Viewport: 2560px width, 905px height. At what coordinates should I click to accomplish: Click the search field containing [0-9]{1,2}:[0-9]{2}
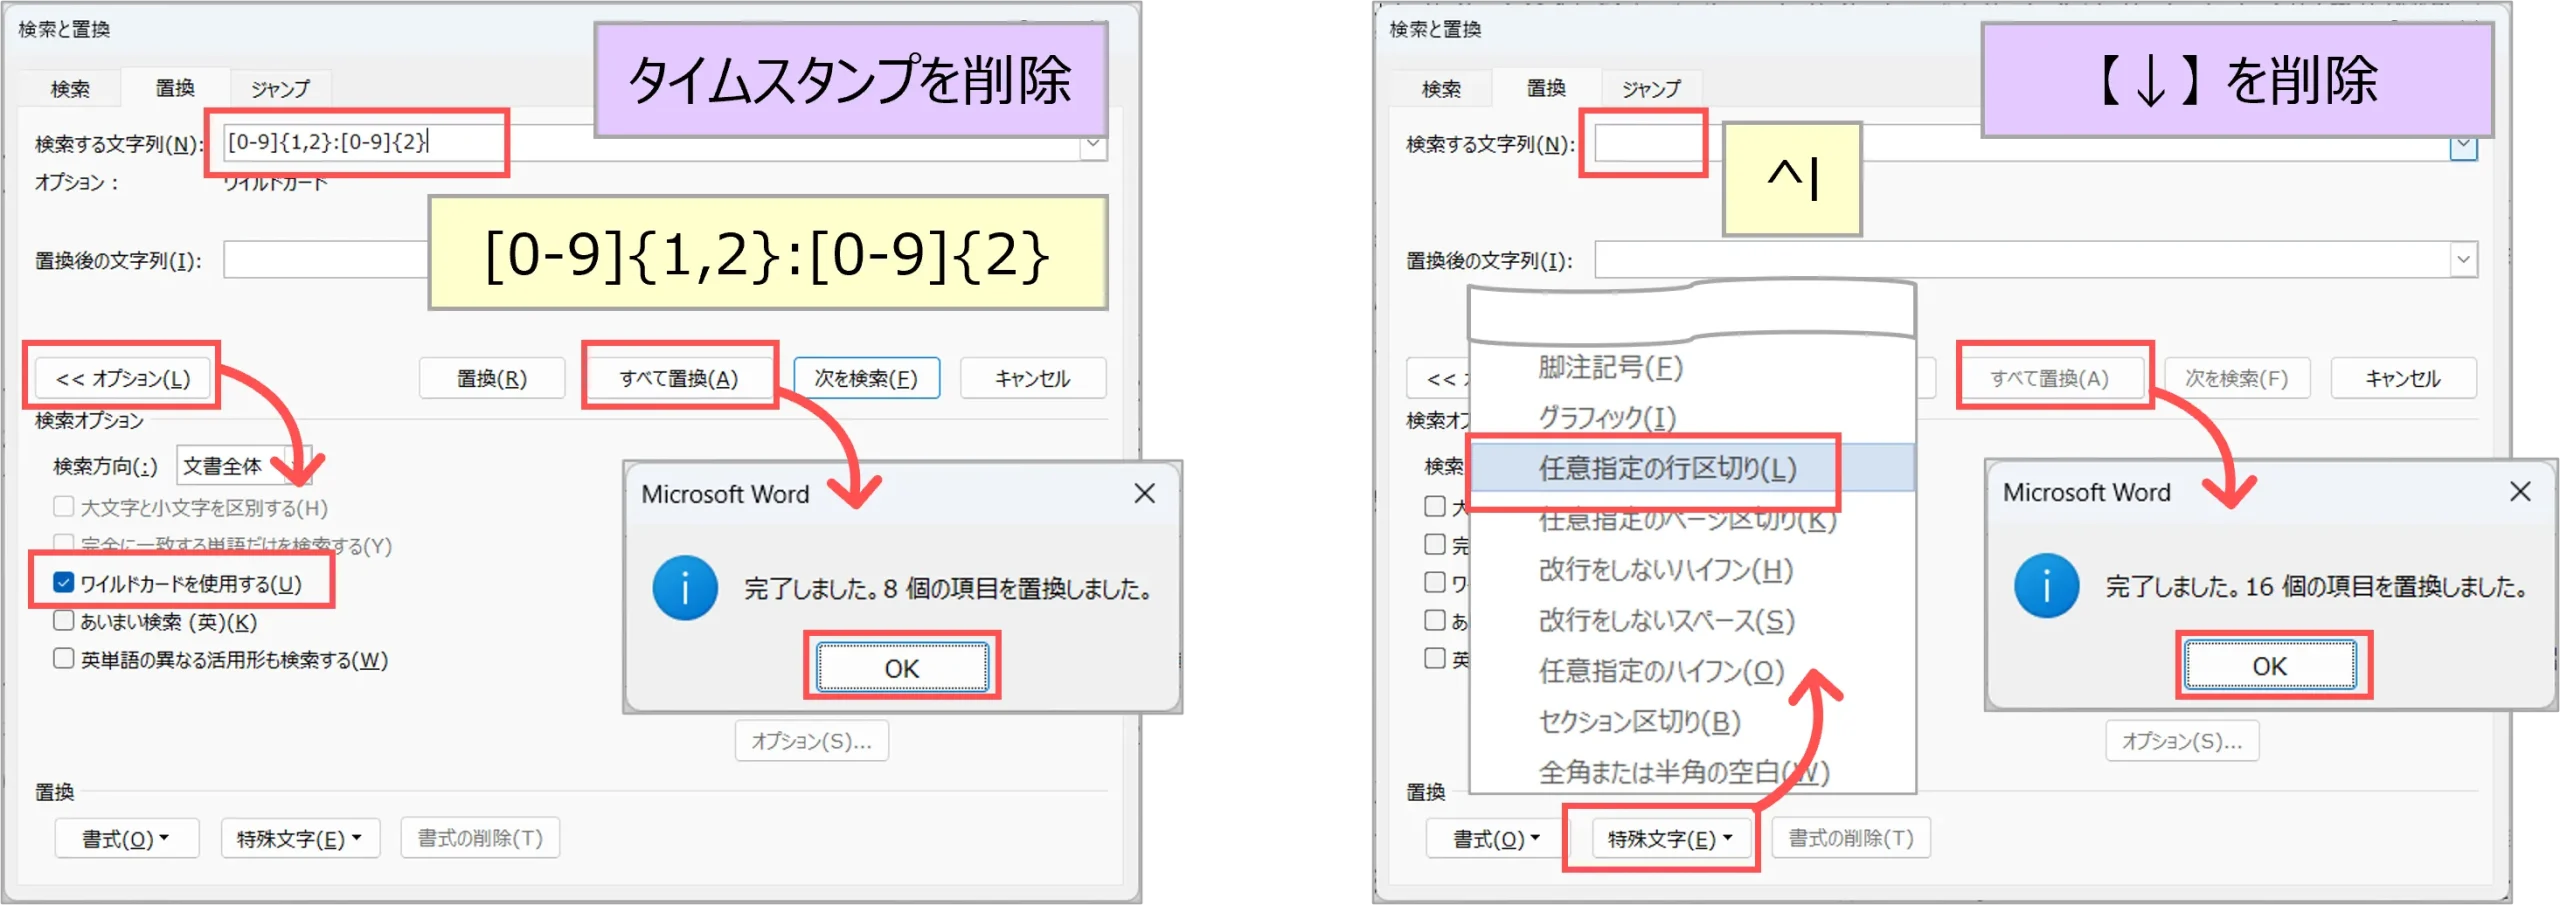pyautogui.click(x=360, y=142)
